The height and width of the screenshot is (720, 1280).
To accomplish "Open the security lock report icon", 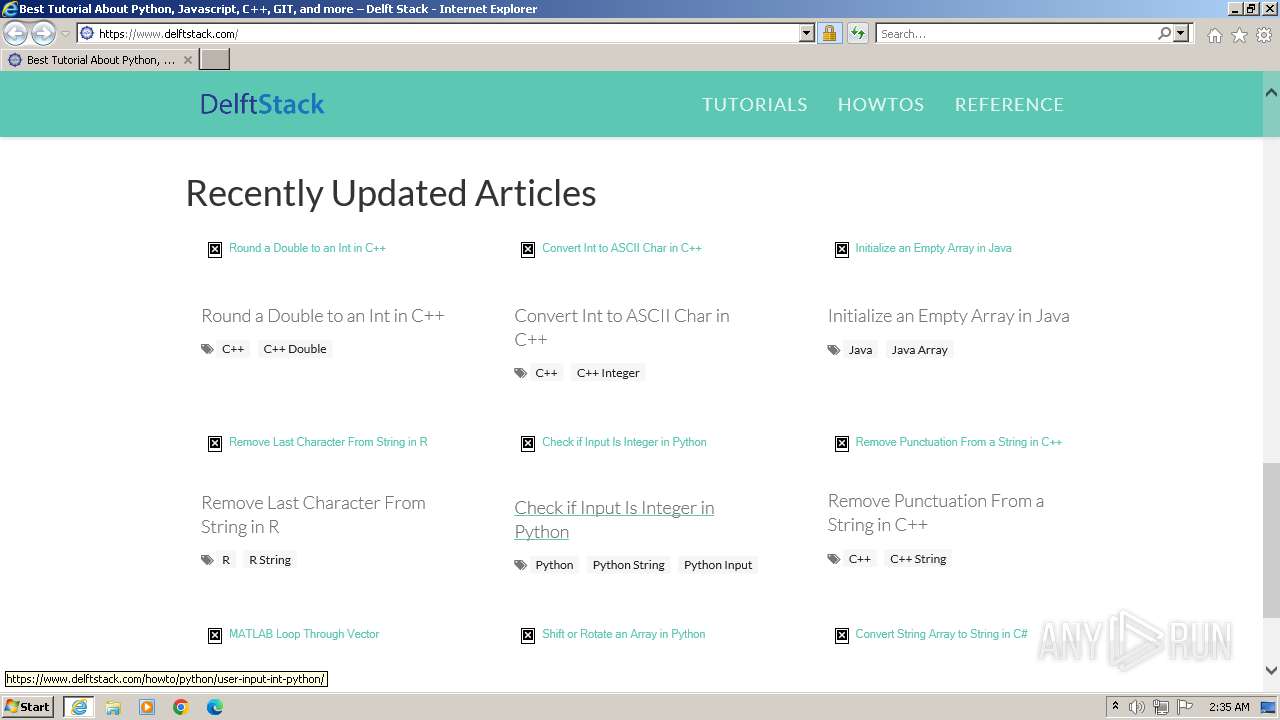I will click(829, 33).
